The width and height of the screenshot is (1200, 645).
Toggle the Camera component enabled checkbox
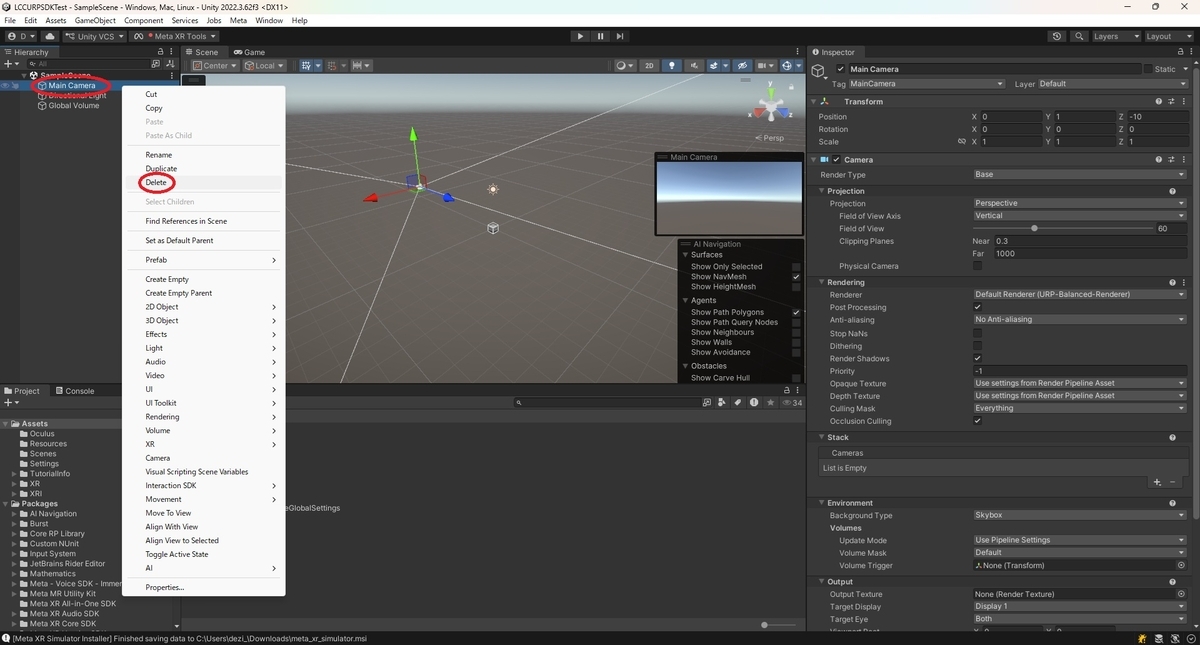(x=837, y=159)
